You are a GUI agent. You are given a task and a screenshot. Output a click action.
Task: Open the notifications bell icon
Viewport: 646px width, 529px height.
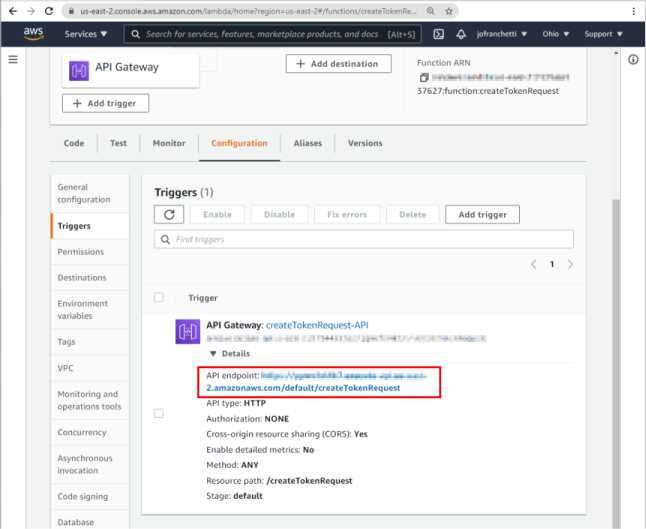[461, 34]
